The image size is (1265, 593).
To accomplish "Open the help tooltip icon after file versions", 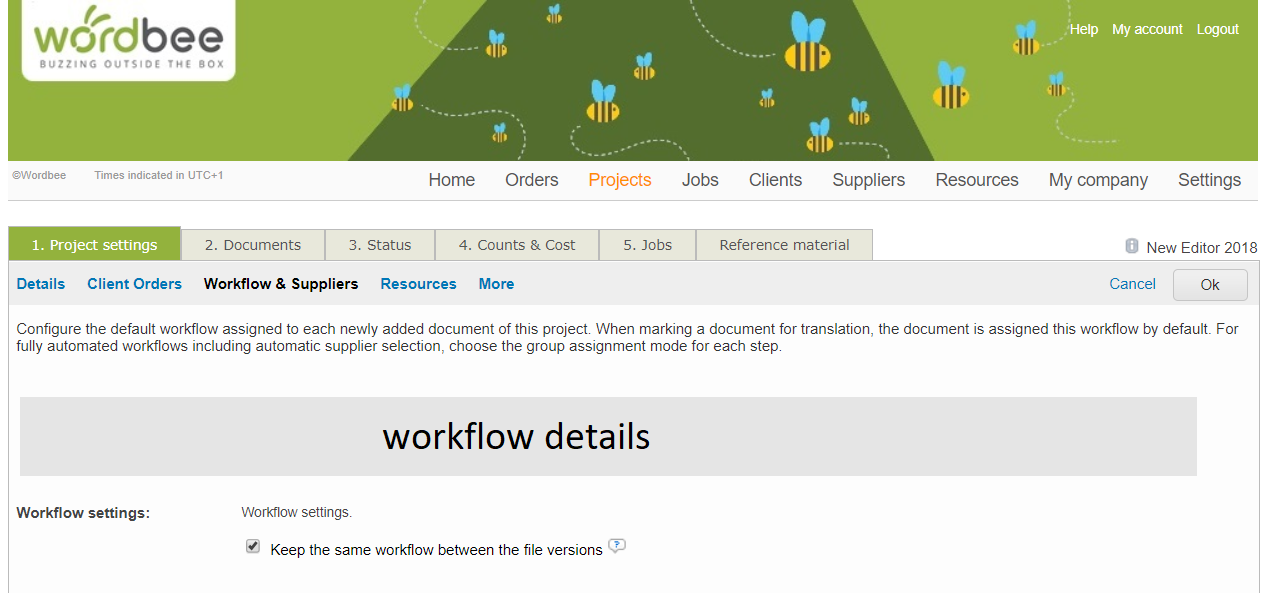I will click(x=617, y=546).
